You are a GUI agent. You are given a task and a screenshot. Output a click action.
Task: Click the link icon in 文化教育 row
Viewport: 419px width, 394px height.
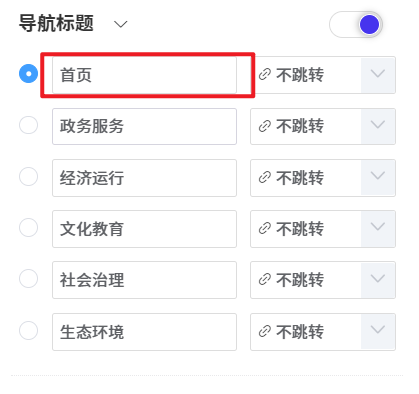click(x=265, y=229)
